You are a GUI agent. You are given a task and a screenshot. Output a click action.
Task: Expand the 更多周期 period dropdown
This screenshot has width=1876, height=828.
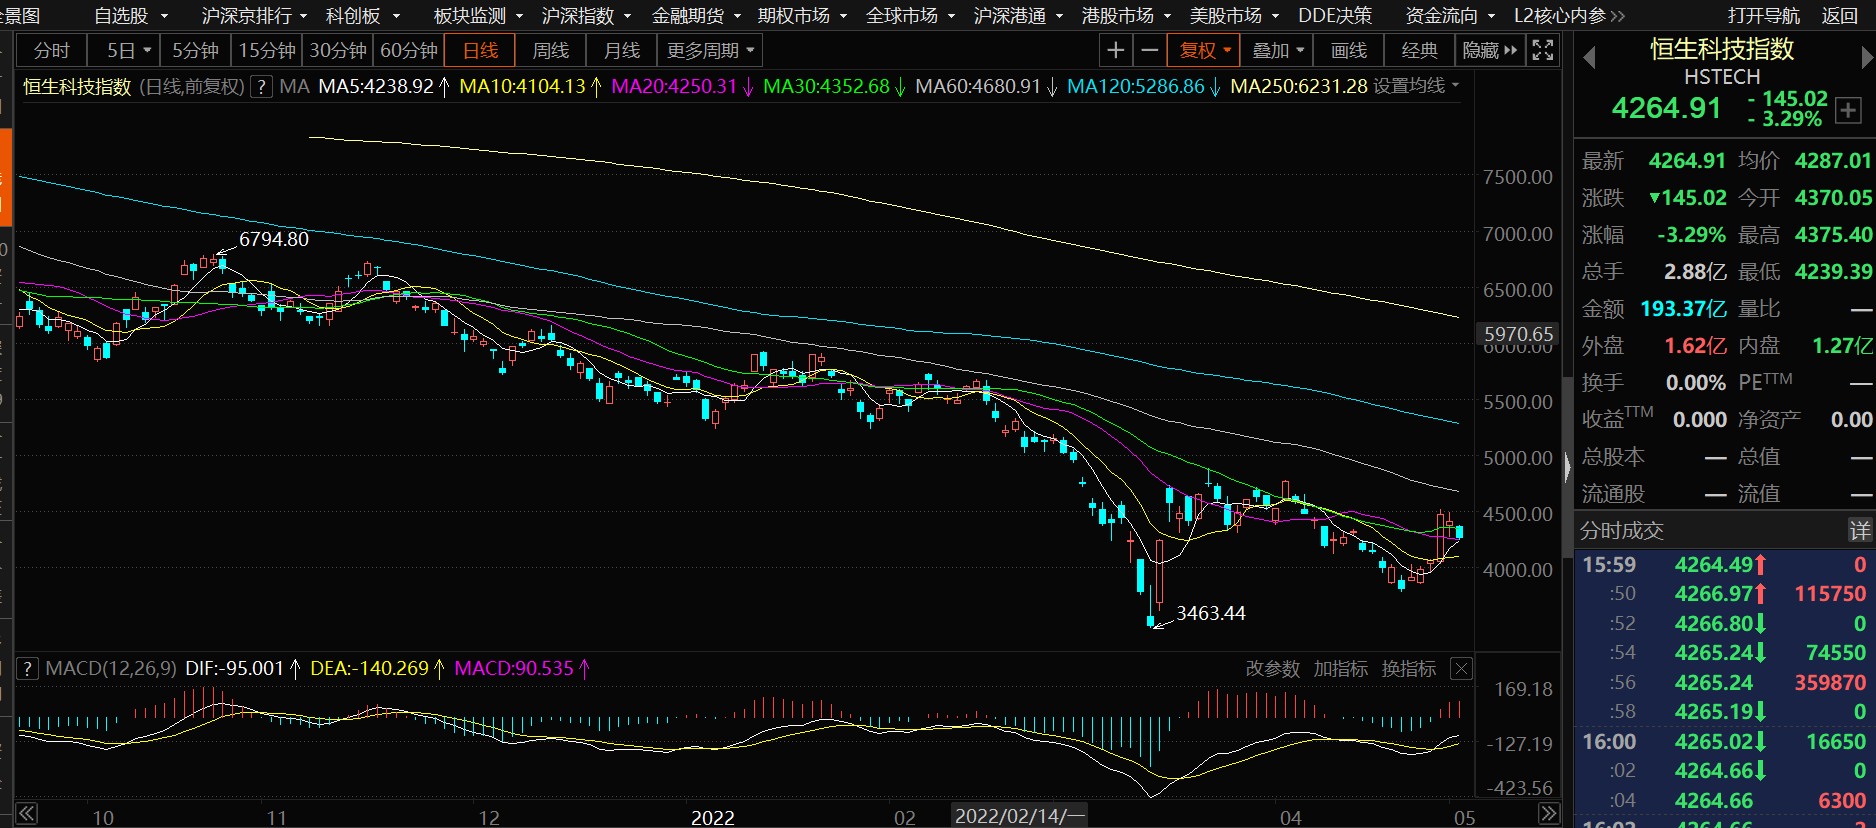pyautogui.click(x=710, y=50)
